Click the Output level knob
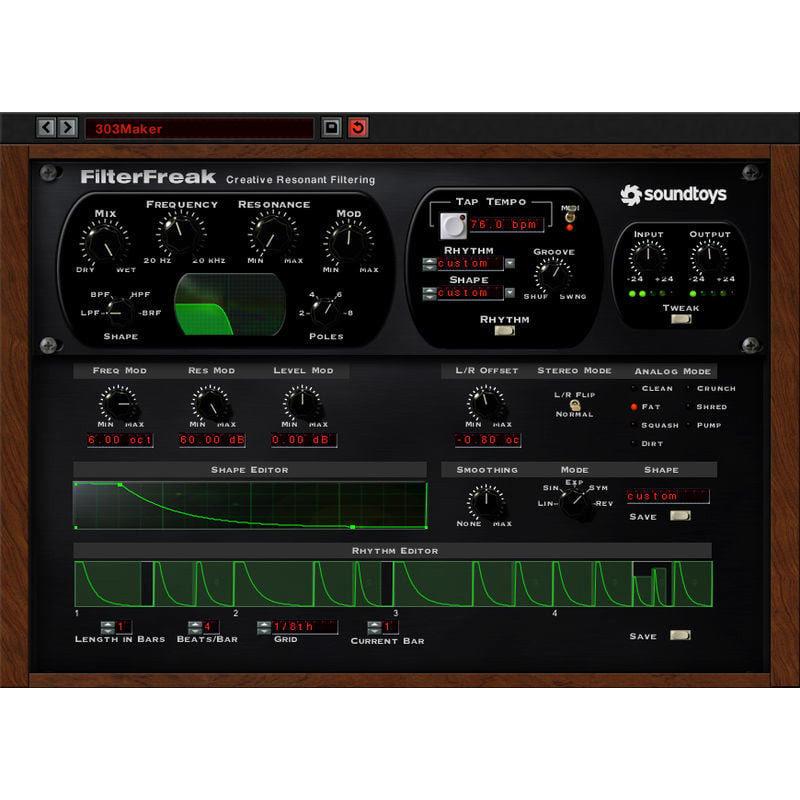 click(x=709, y=257)
